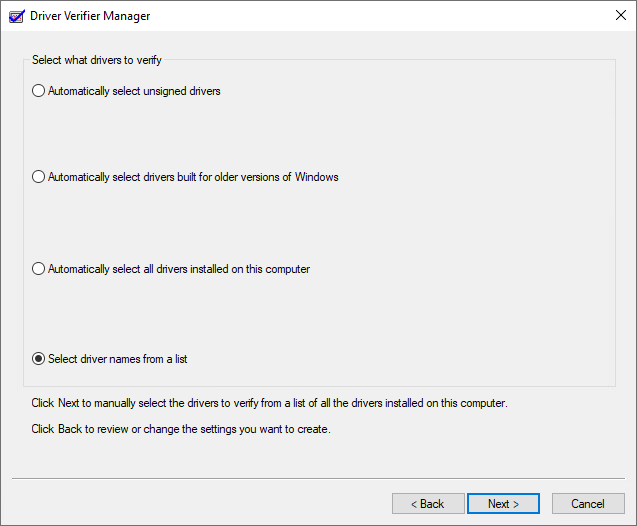Click the empty title bar area beside the title

click(380, 16)
